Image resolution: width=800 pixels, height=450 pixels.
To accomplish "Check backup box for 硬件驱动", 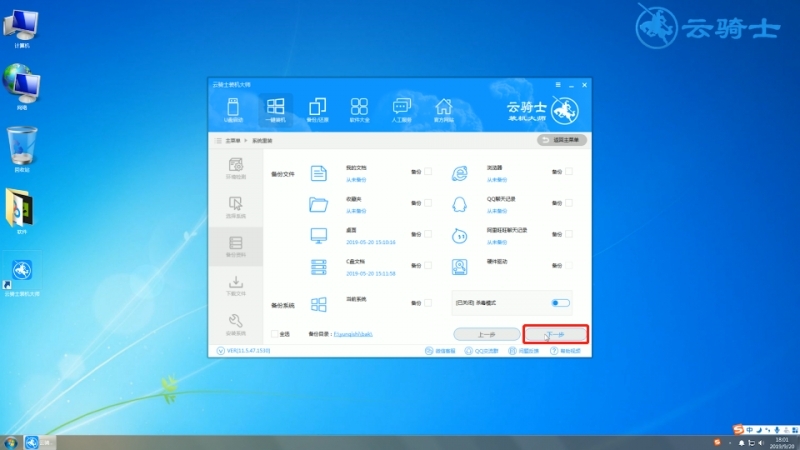I will [x=569, y=265].
